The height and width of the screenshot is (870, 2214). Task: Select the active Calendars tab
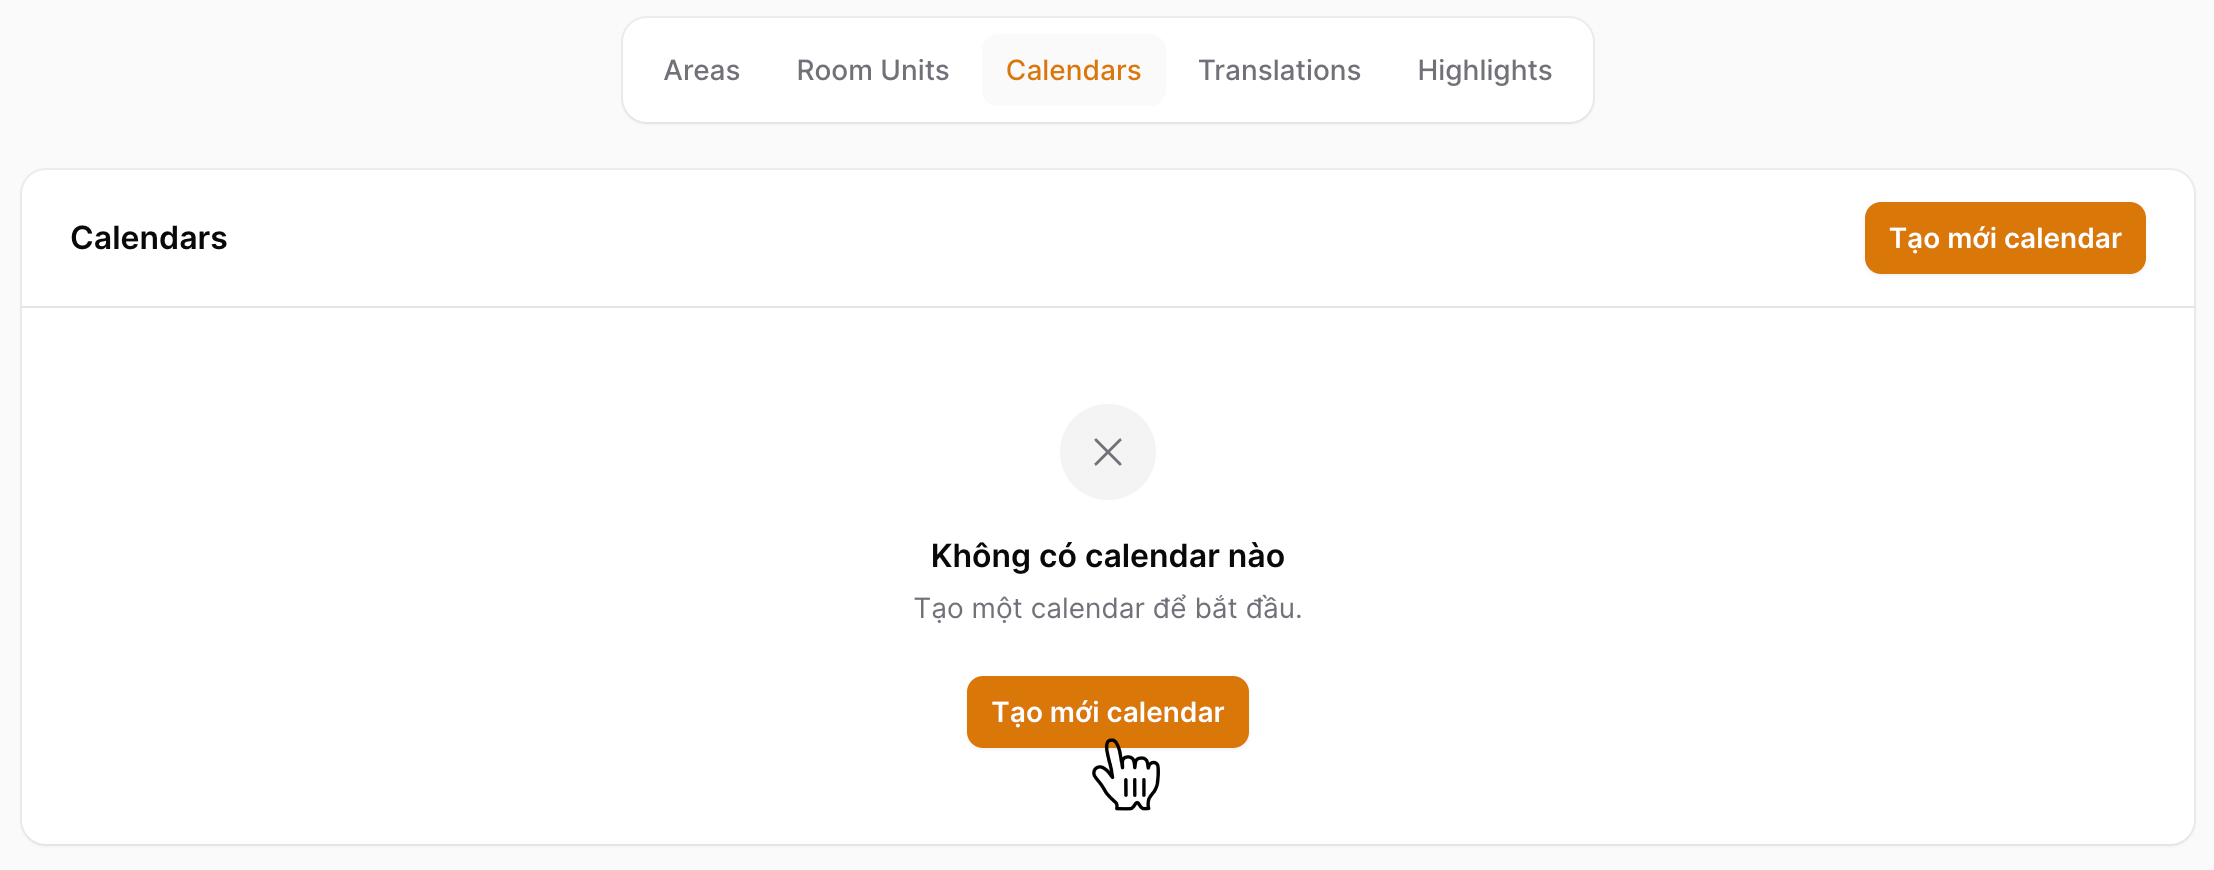pyautogui.click(x=1073, y=70)
